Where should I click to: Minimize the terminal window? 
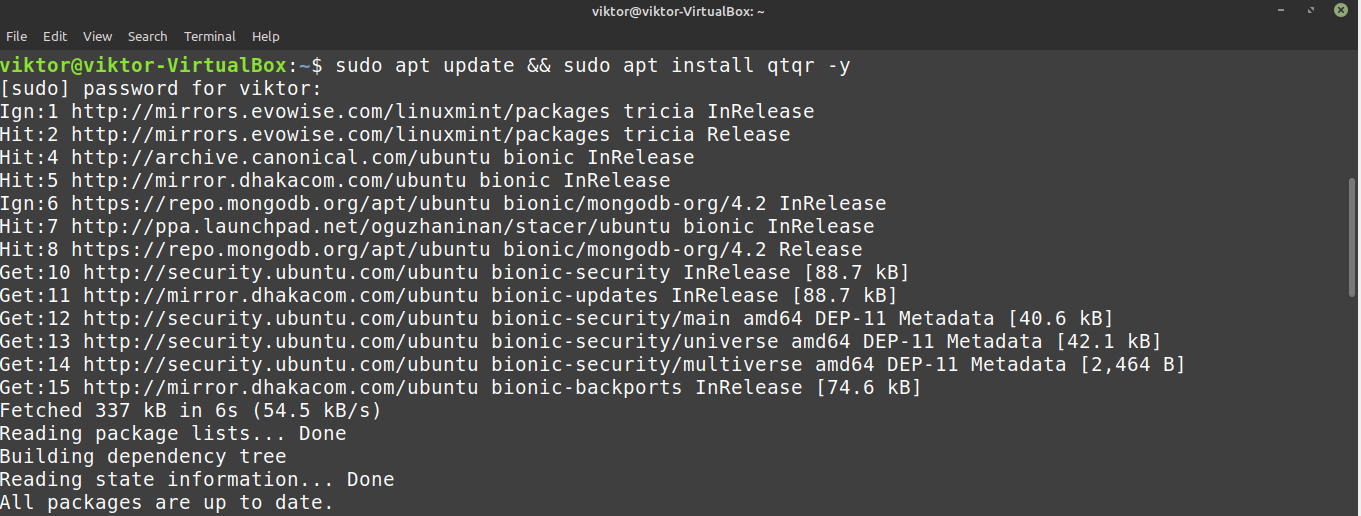coord(1282,10)
